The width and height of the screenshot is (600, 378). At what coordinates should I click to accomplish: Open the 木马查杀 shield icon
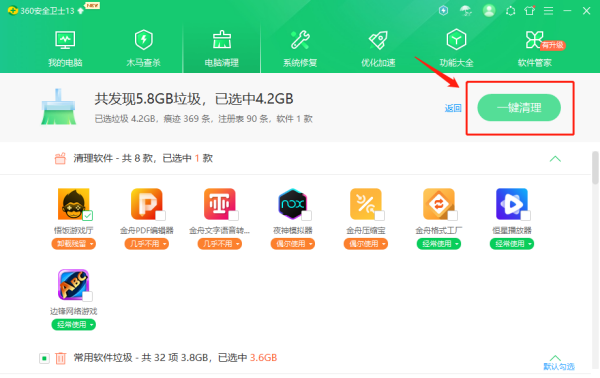coord(143,40)
